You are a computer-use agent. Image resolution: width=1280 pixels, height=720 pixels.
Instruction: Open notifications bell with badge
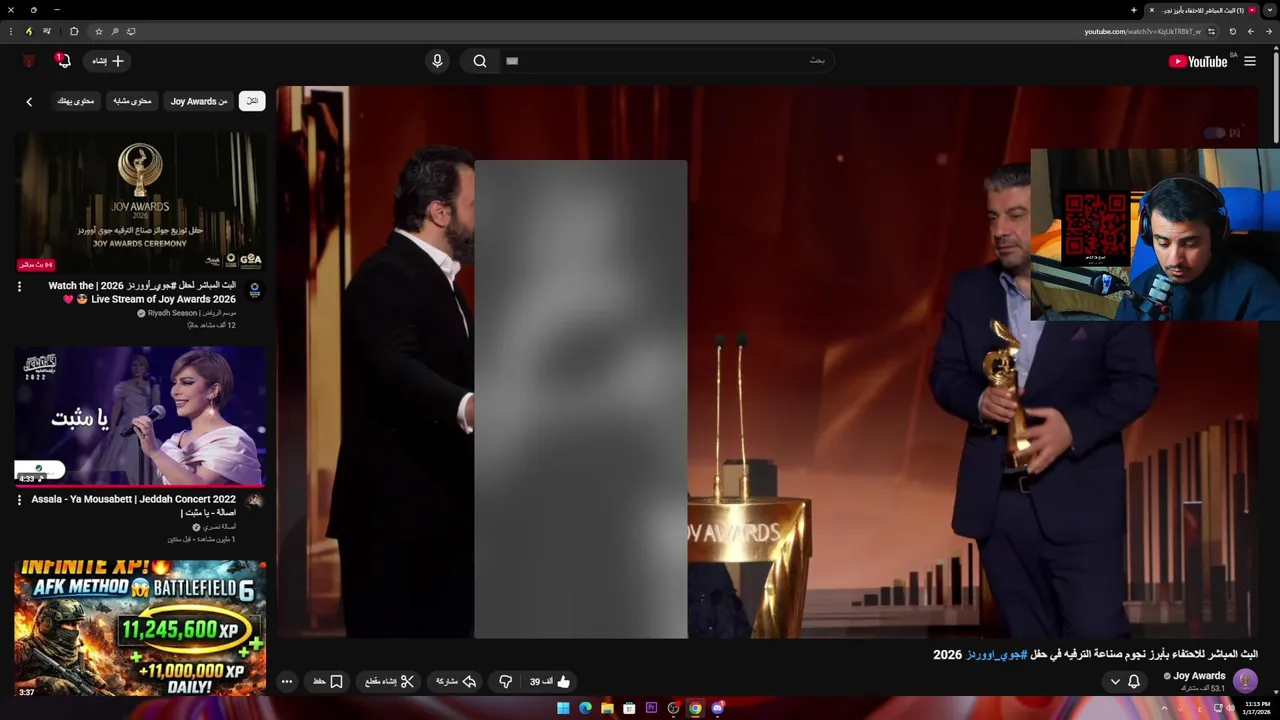tap(63, 61)
